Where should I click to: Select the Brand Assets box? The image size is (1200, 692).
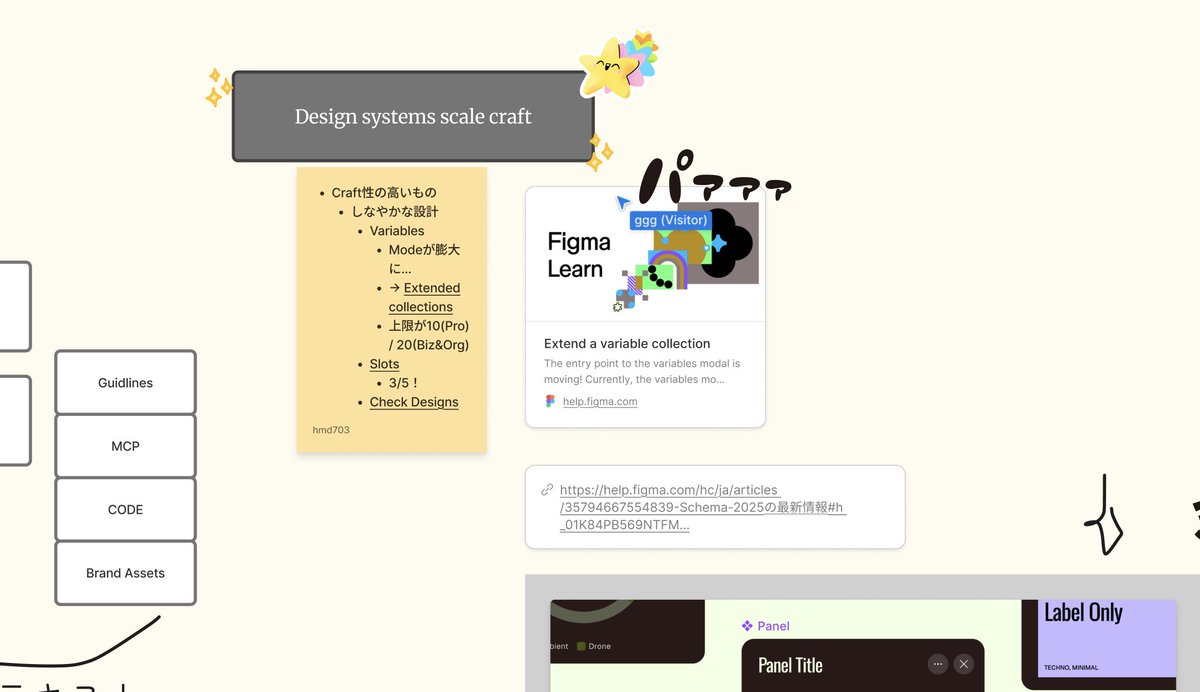pos(125,573)
